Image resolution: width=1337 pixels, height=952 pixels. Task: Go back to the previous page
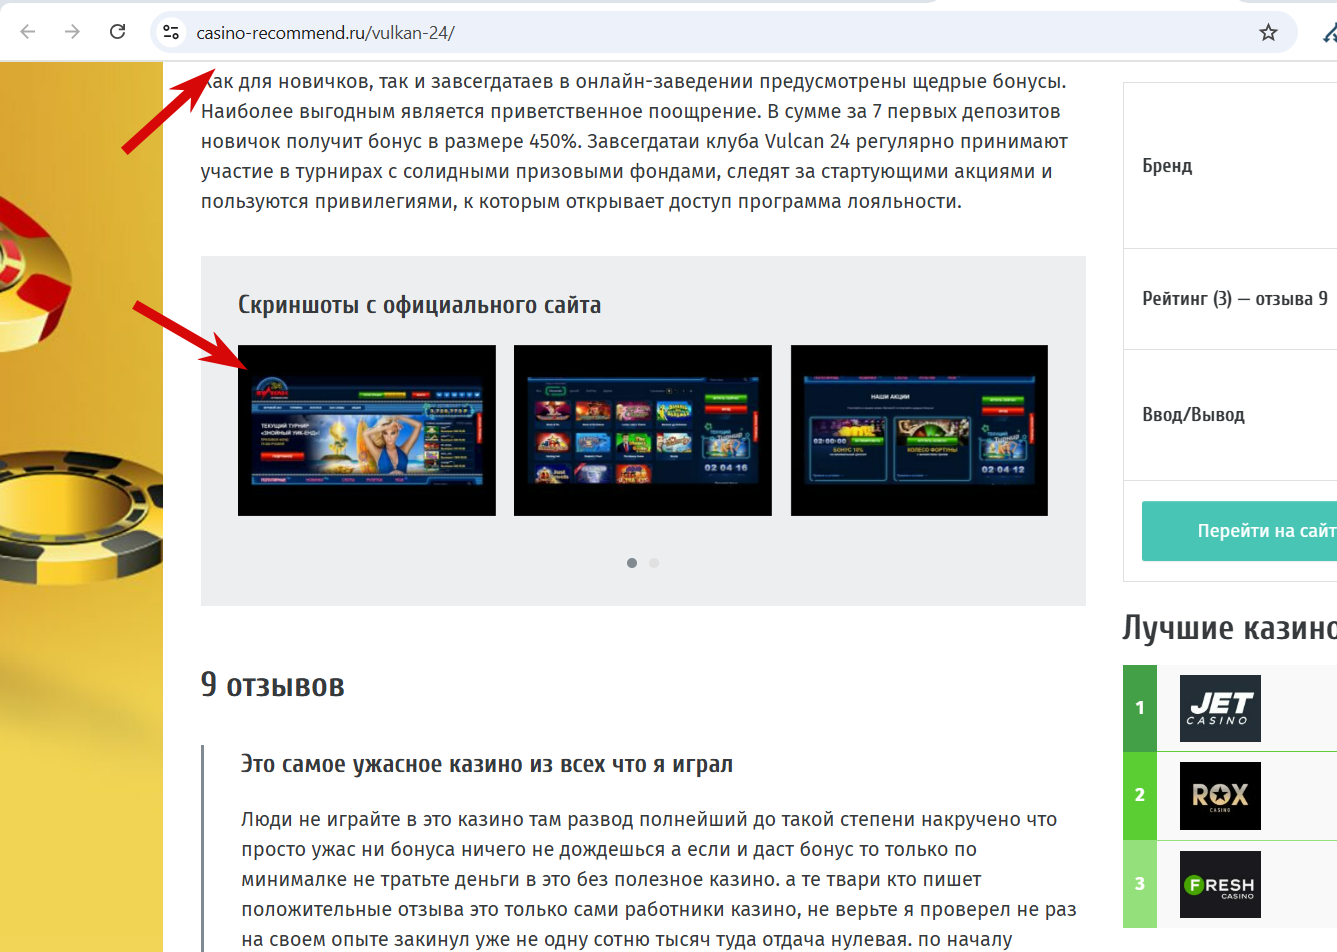coord(28,32)
